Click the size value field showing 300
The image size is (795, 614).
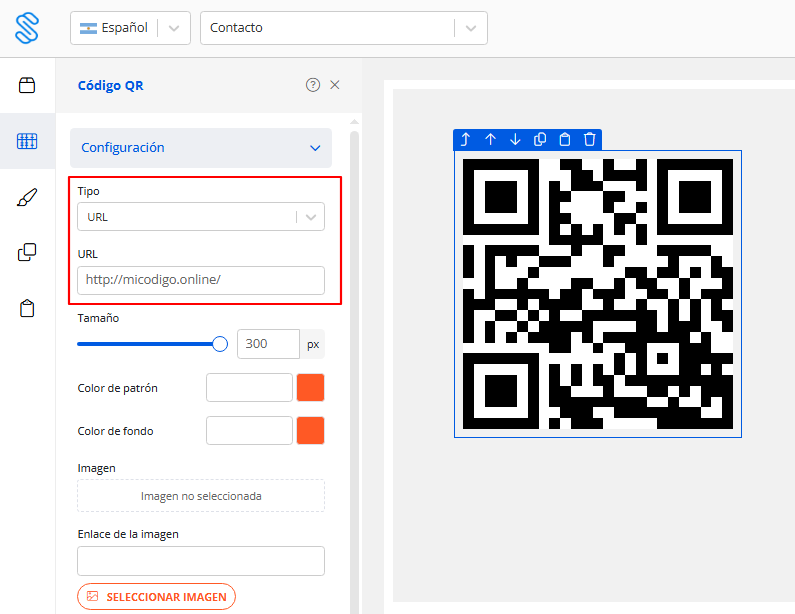tap(268, 344)
